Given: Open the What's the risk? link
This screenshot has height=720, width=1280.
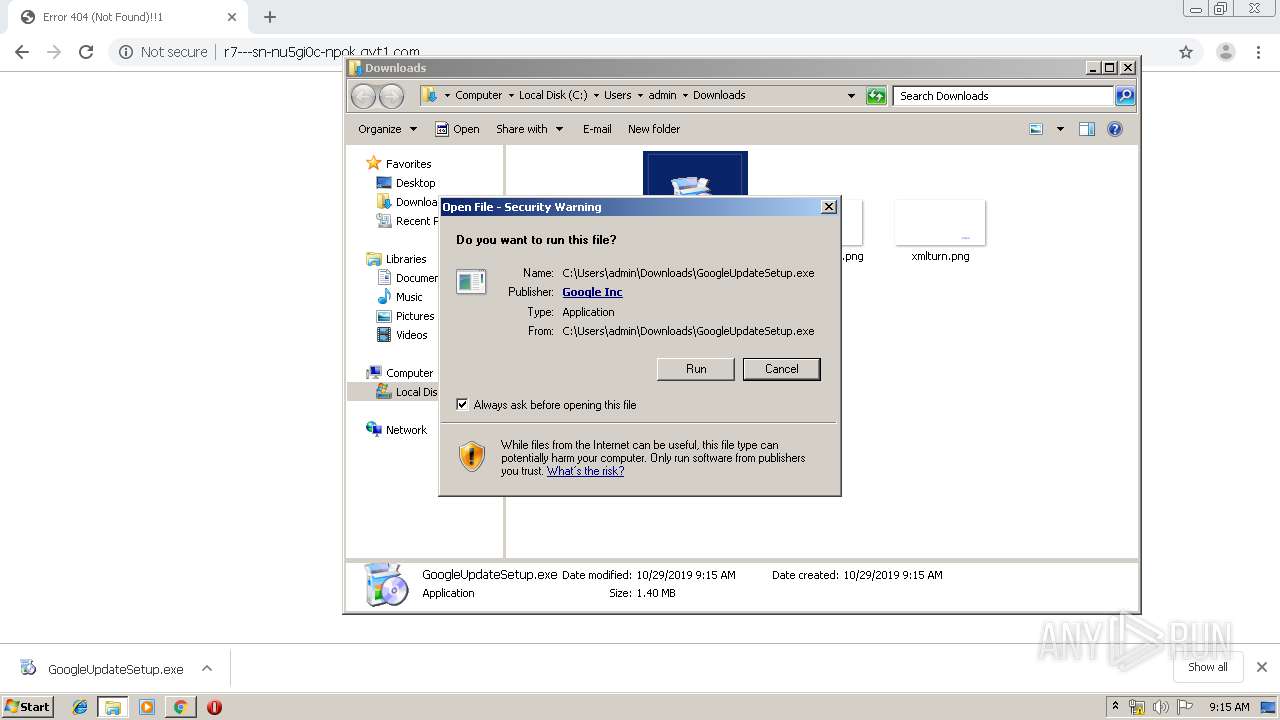Looking at the screenshot, I should [585, 471].
